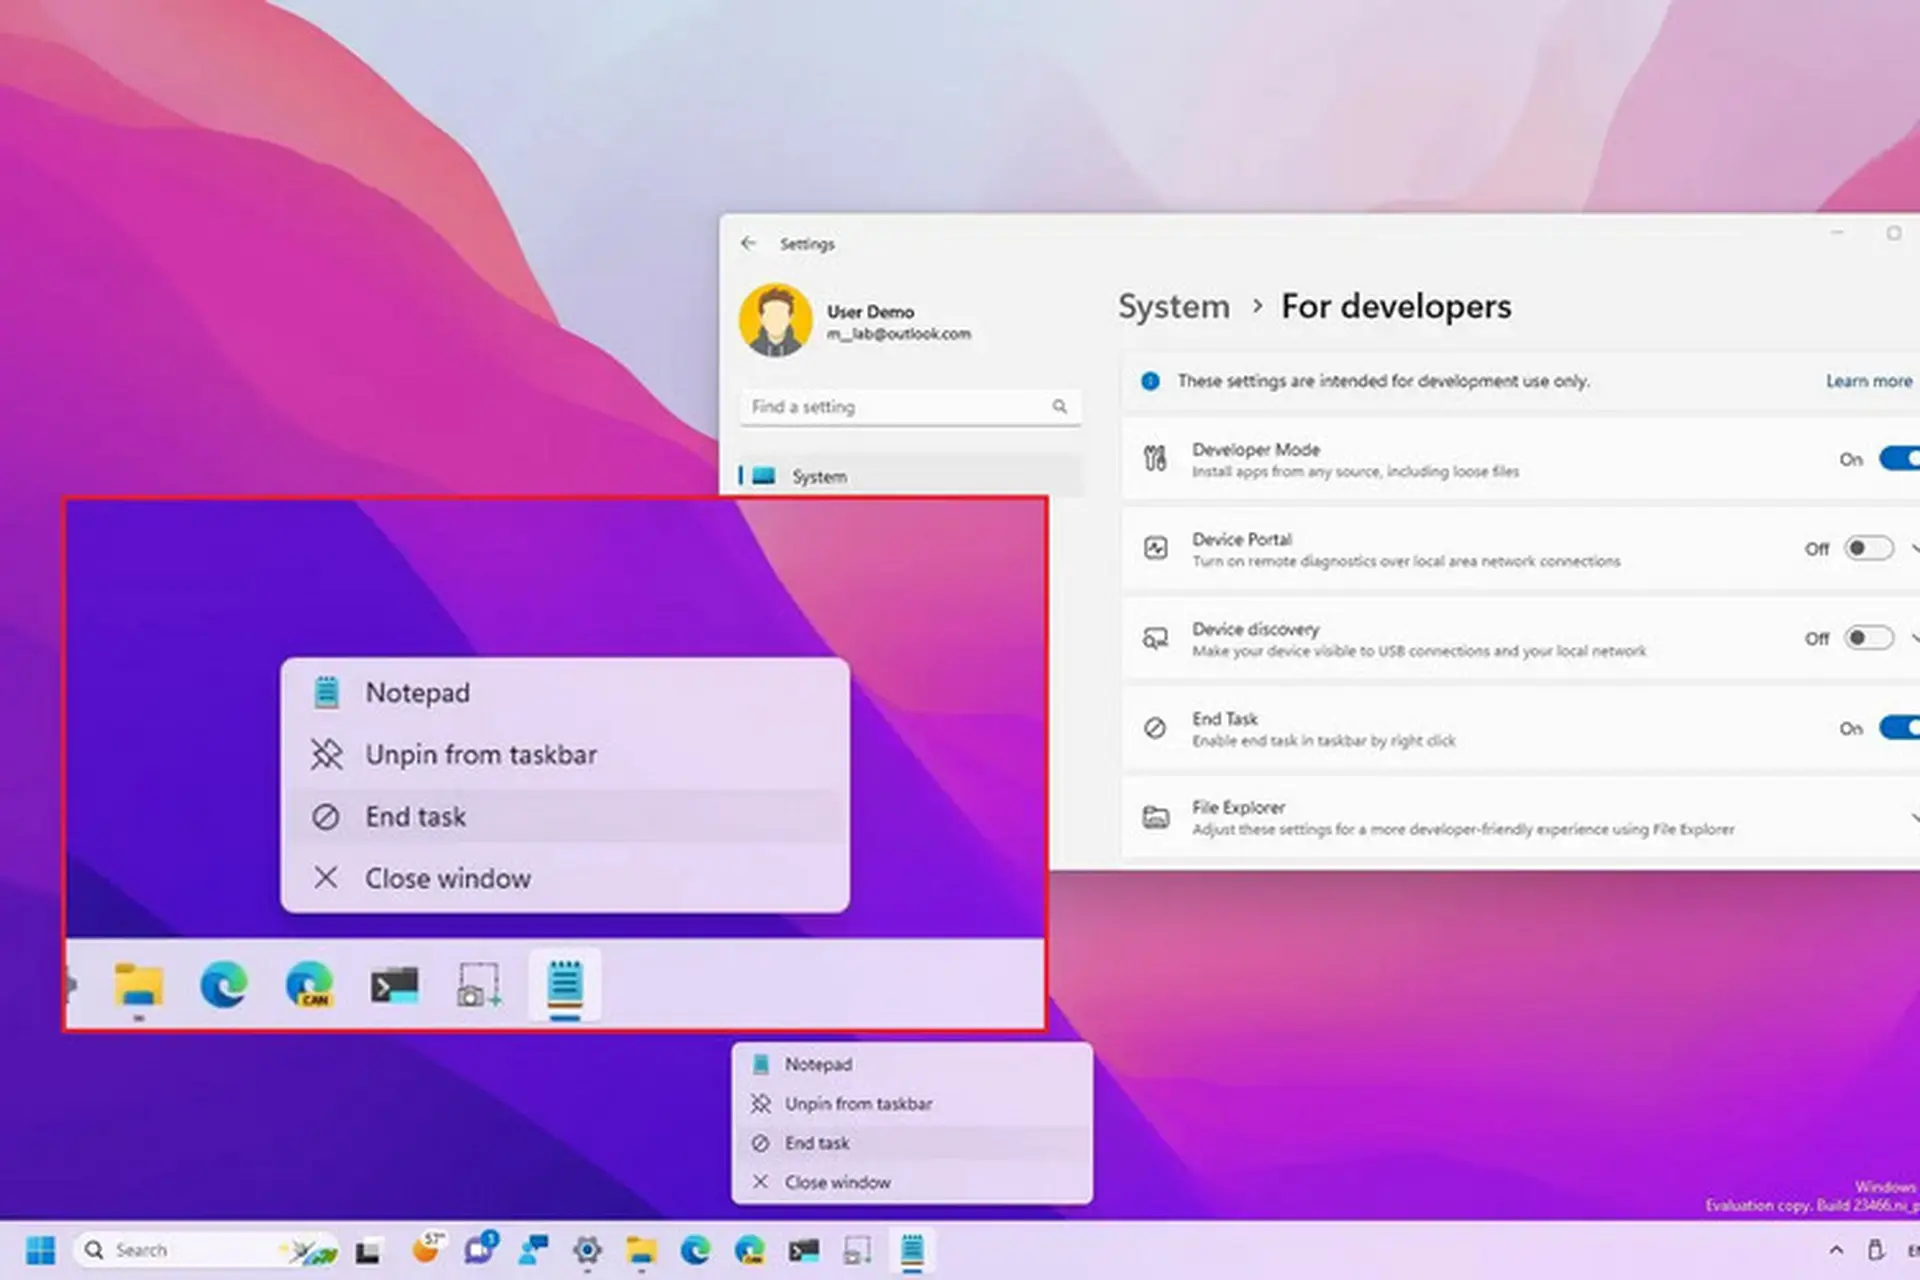Image resolution: width=1920 pixels, height=1280 pixels.
Task: Open the Feedback Hub taskbar icon
Action: tap(533, 1250)
